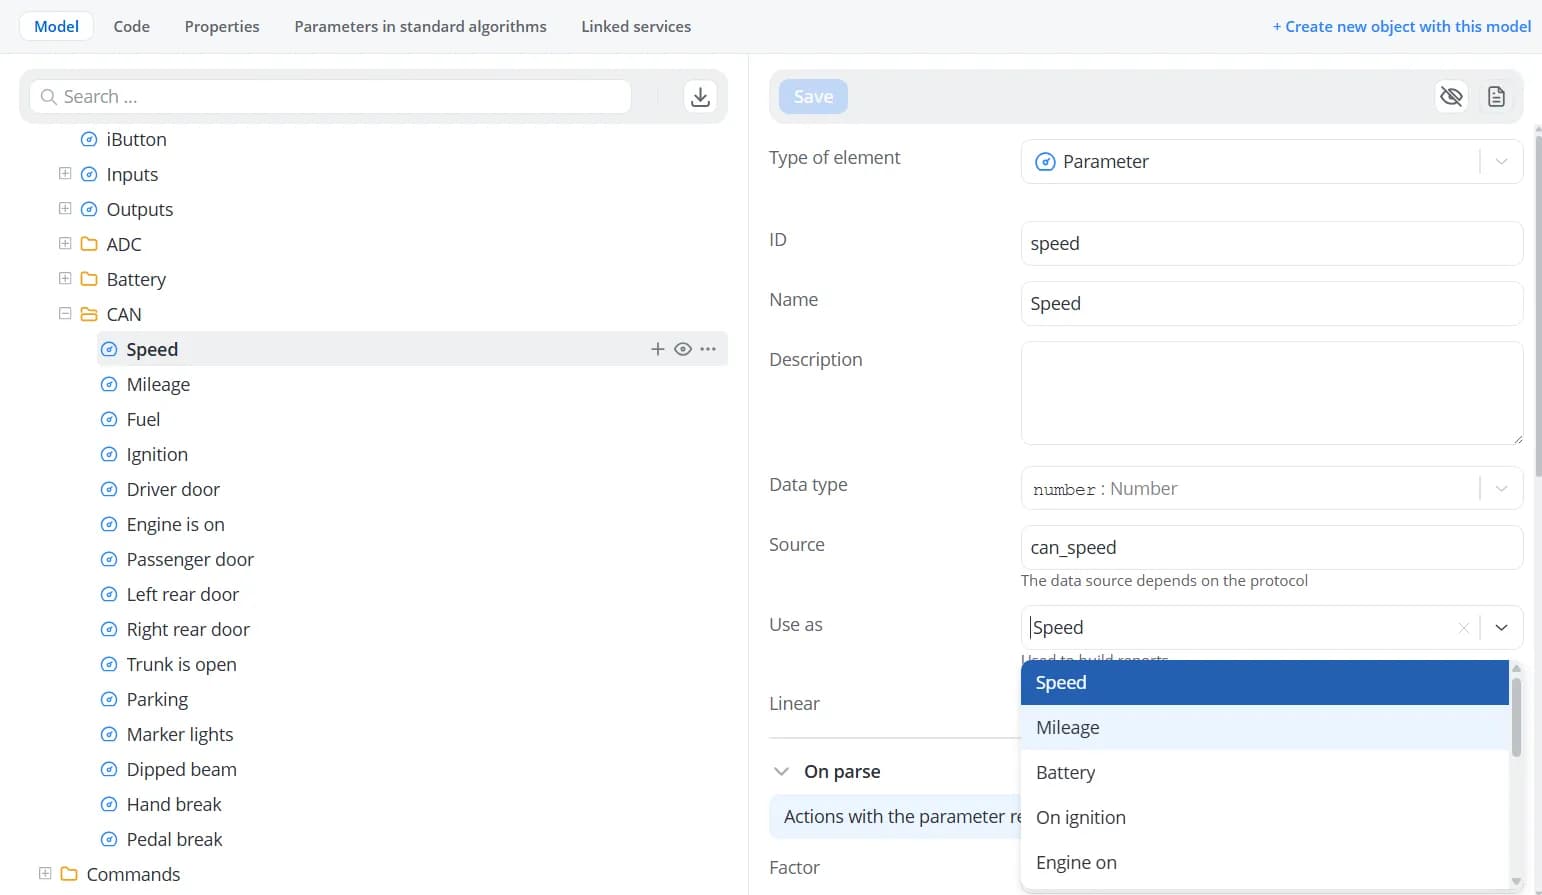Choose Speed in the Use as list
The width and height of the screenshot is (1542, 895).
1264,683
